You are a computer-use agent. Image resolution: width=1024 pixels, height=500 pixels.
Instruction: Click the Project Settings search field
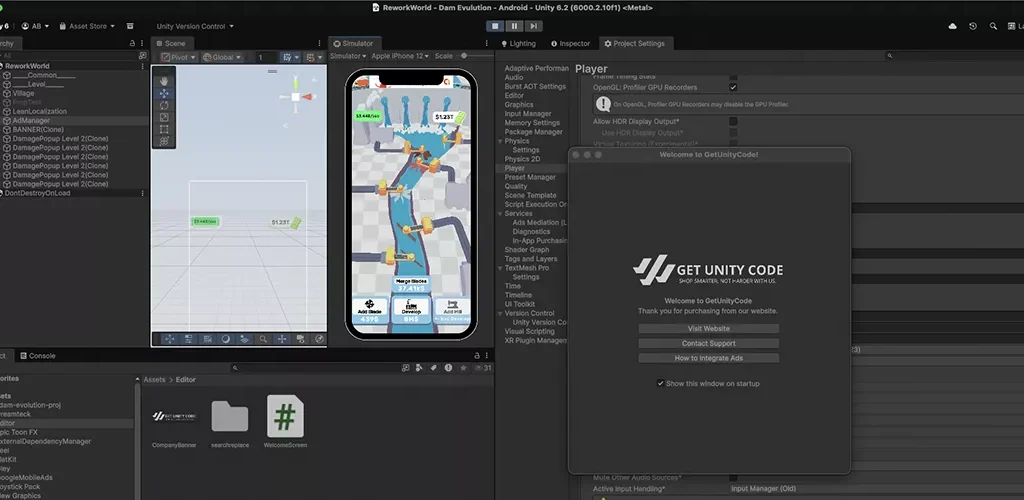(x=953, y=56)
